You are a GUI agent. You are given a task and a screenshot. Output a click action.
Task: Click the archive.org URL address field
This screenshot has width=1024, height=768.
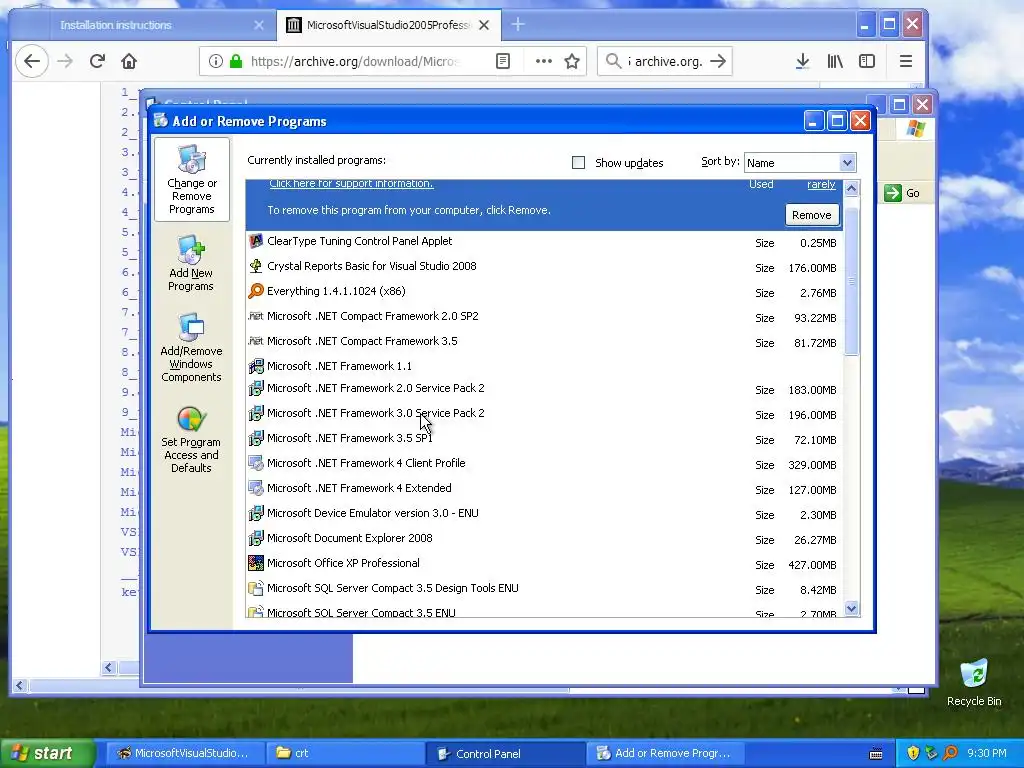point(355,61)
